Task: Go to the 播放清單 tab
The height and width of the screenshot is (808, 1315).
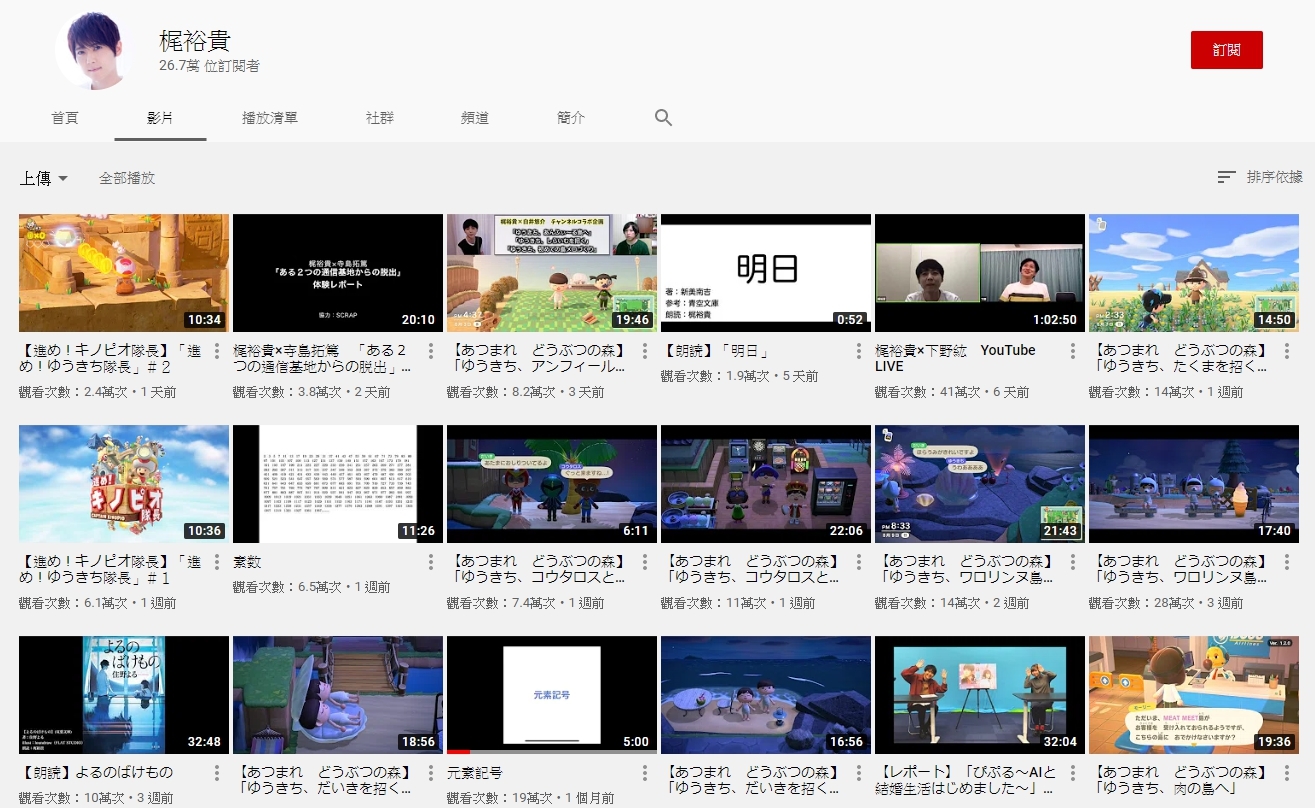Action: click(270, 118)
